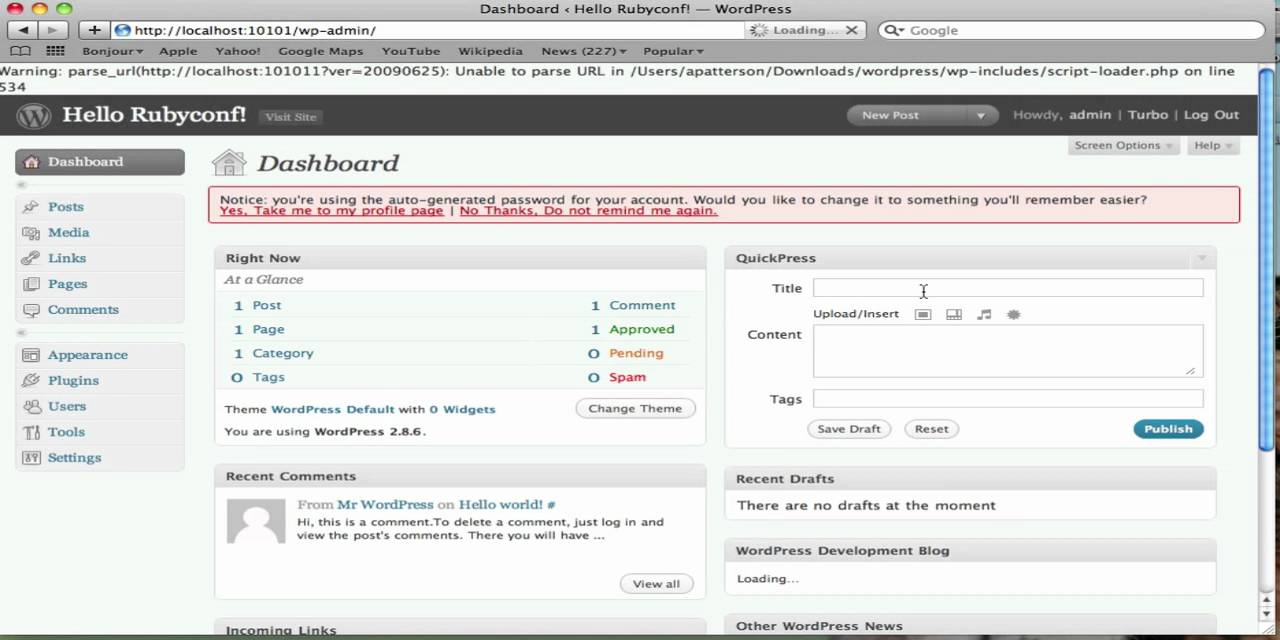Screen dimensions: 1280x640
Task: Click the Appearance icon in the sidebar
Action: click(x=31, y=355)
